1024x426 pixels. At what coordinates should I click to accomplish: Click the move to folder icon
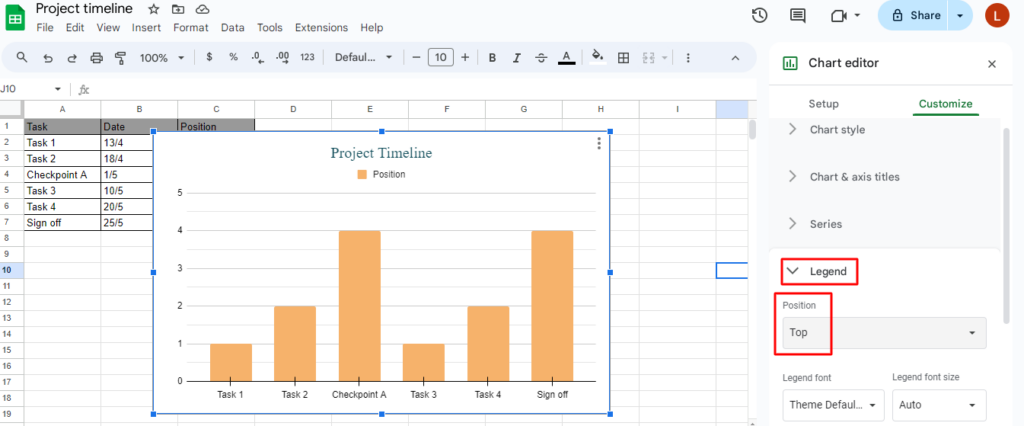pos(178,9)
